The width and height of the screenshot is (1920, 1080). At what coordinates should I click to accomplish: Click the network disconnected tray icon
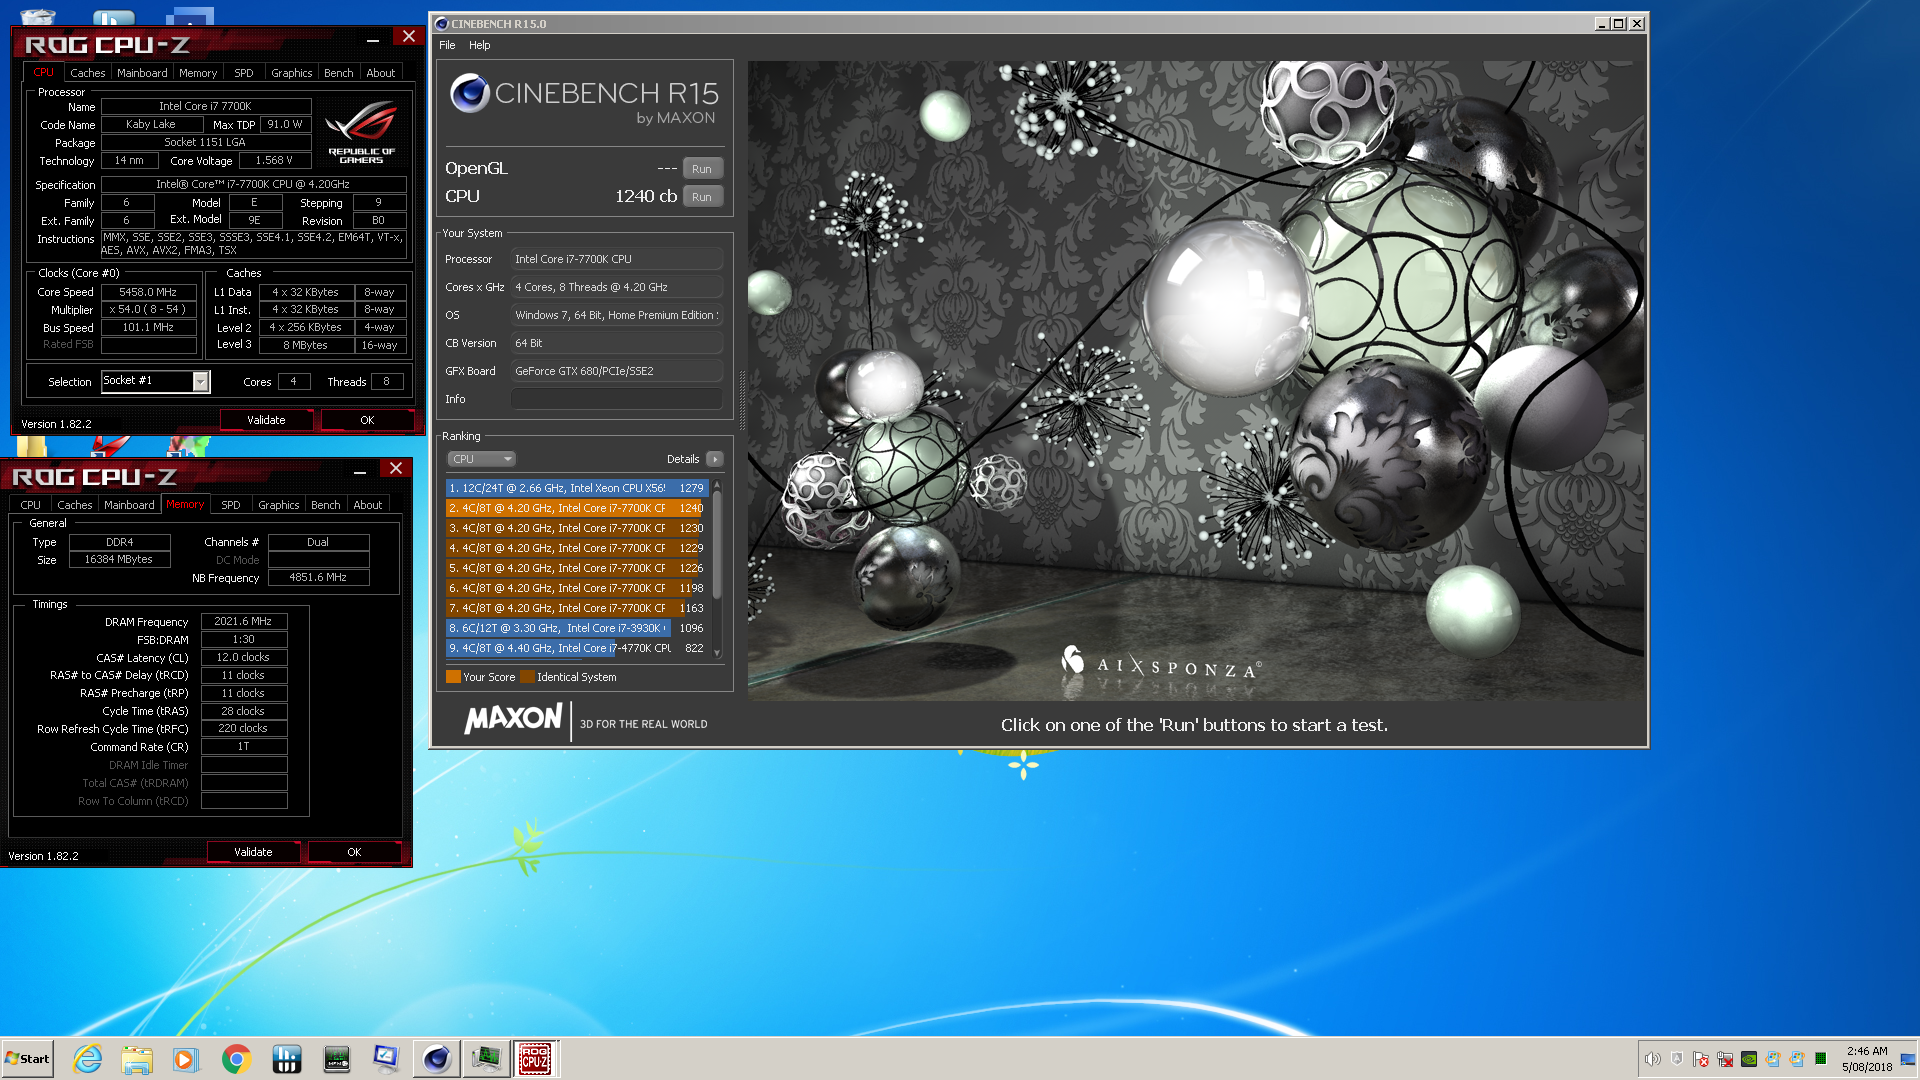pyautogui.click(x=1725, y=1059)
